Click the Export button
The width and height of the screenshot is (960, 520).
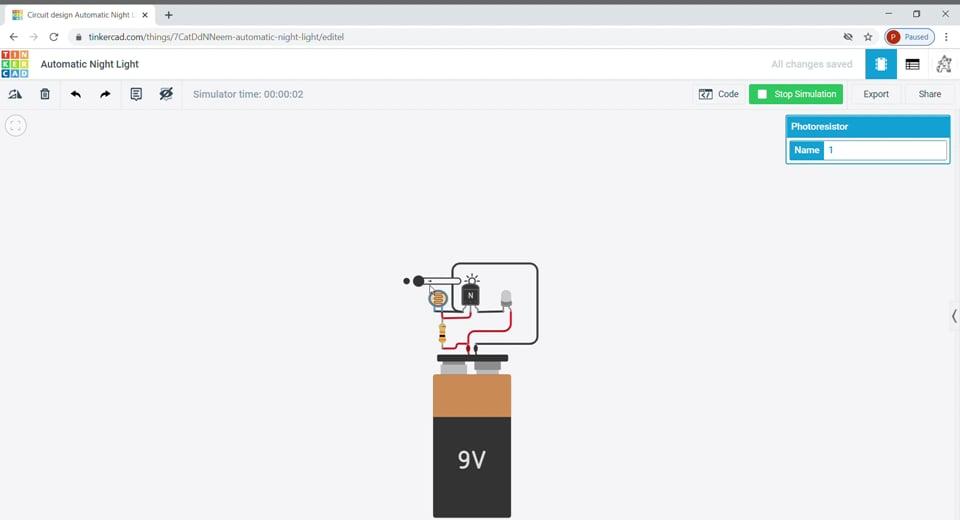876,94
